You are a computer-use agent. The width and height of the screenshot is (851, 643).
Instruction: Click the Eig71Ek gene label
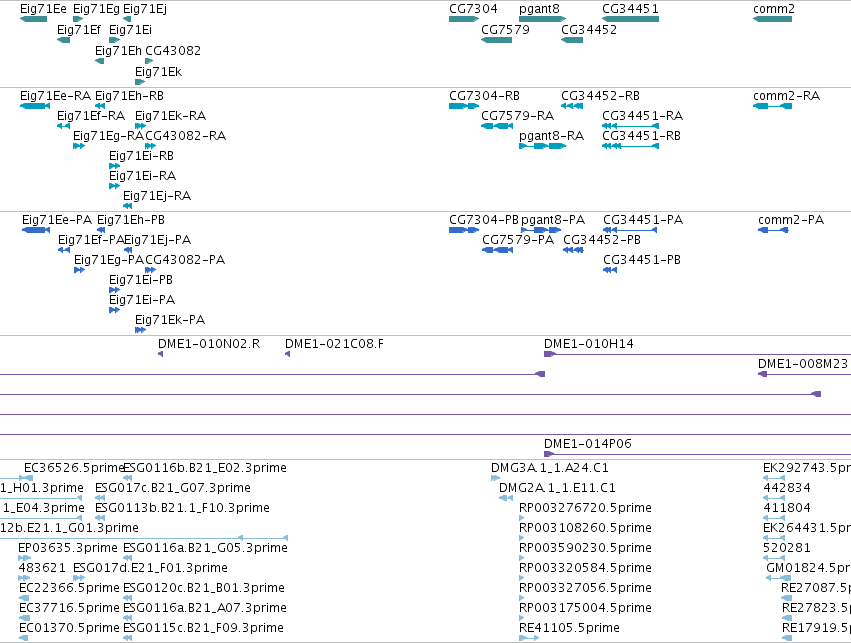pos(158,72)
